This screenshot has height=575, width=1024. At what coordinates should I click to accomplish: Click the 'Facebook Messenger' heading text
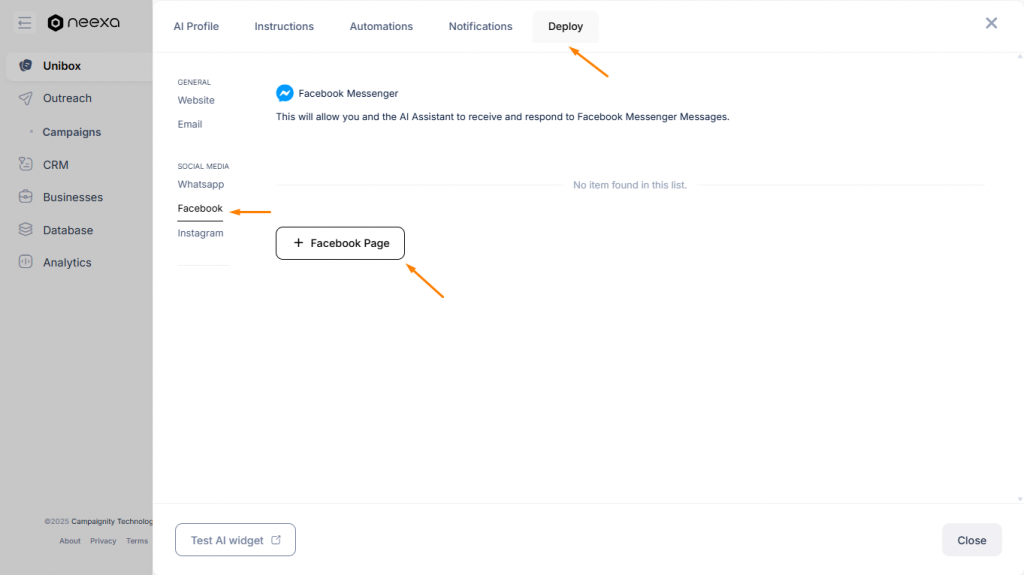(348, 93)
